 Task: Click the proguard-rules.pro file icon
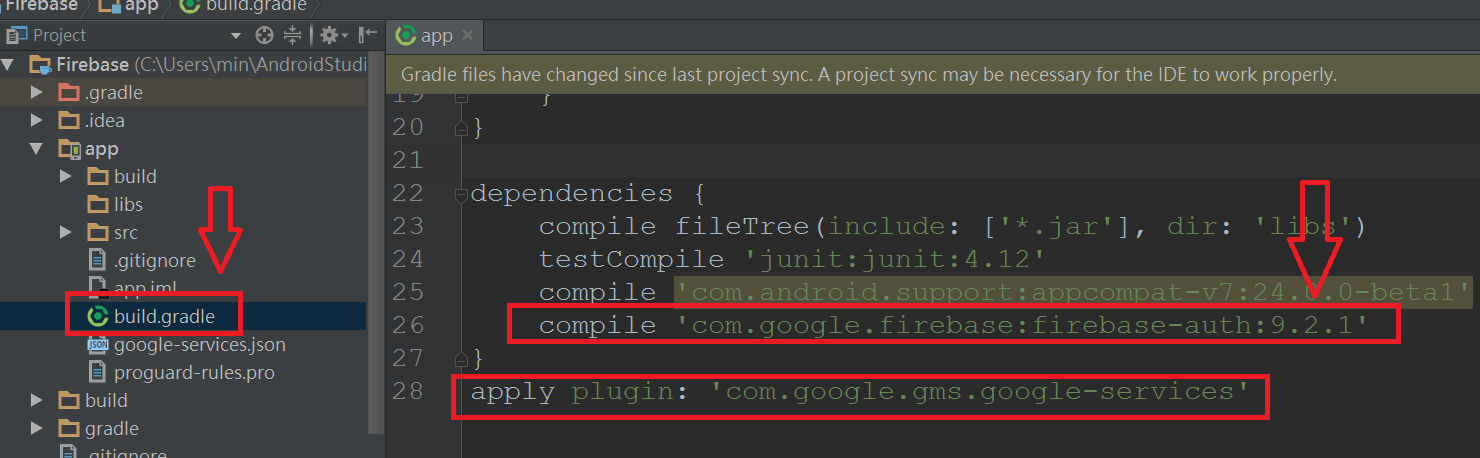[97, 373]
